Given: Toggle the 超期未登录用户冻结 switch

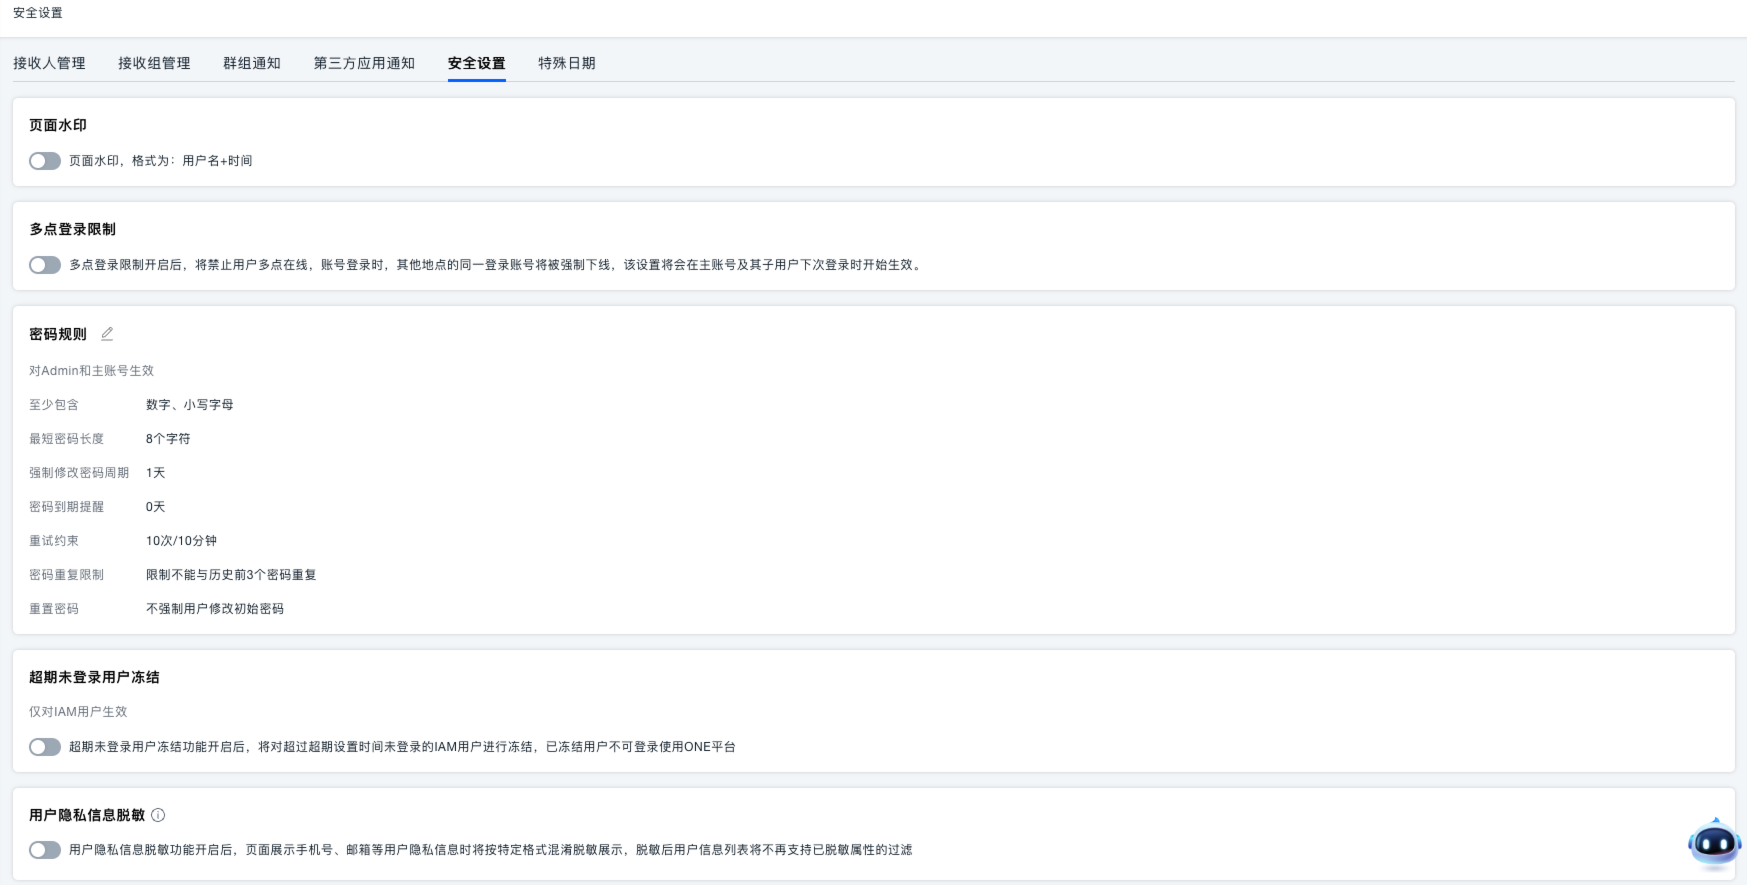Looking at the screenshot, I should point(45,747).
